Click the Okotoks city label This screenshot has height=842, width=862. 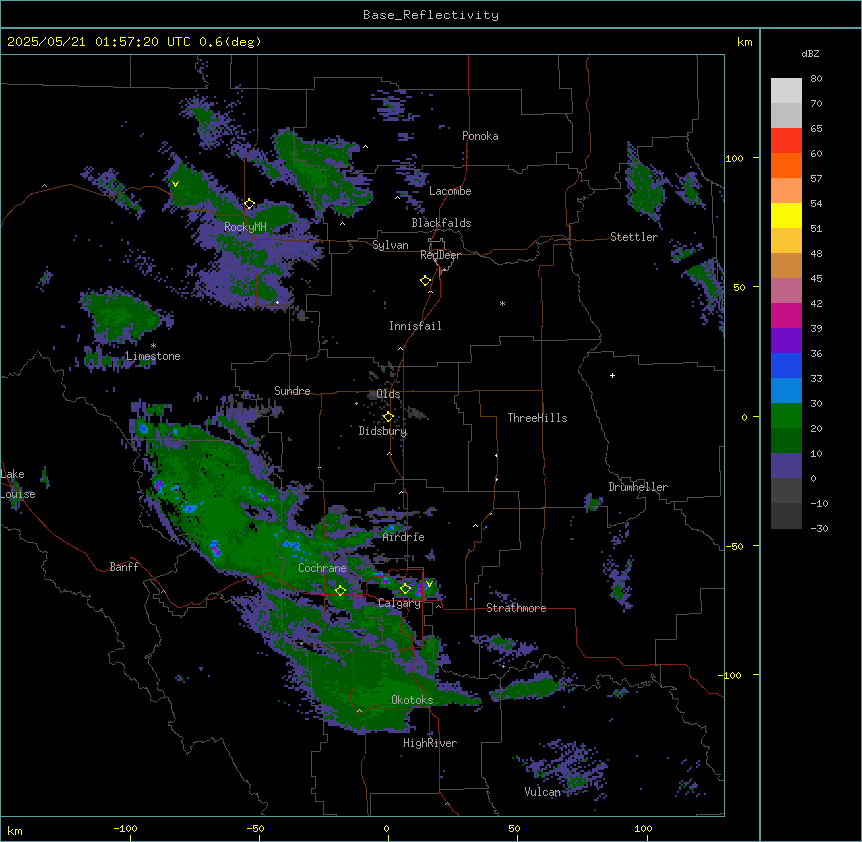pos(412,700)
